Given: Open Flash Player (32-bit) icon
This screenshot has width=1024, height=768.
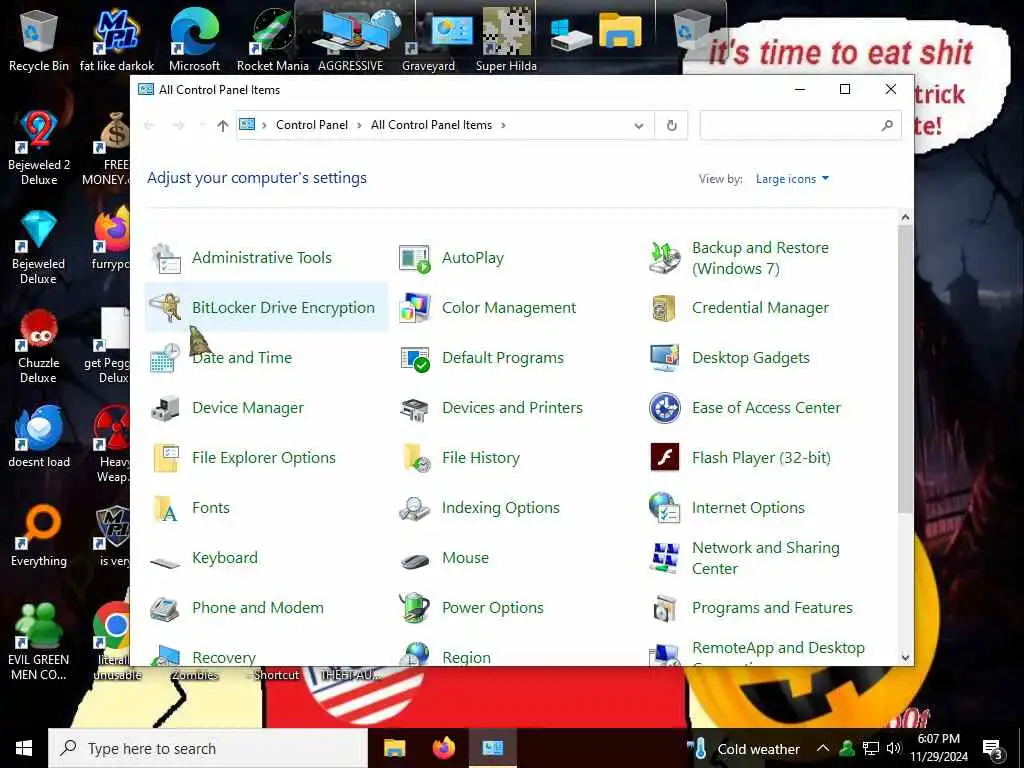Looking at the screenshot, I should pos(665,458).
